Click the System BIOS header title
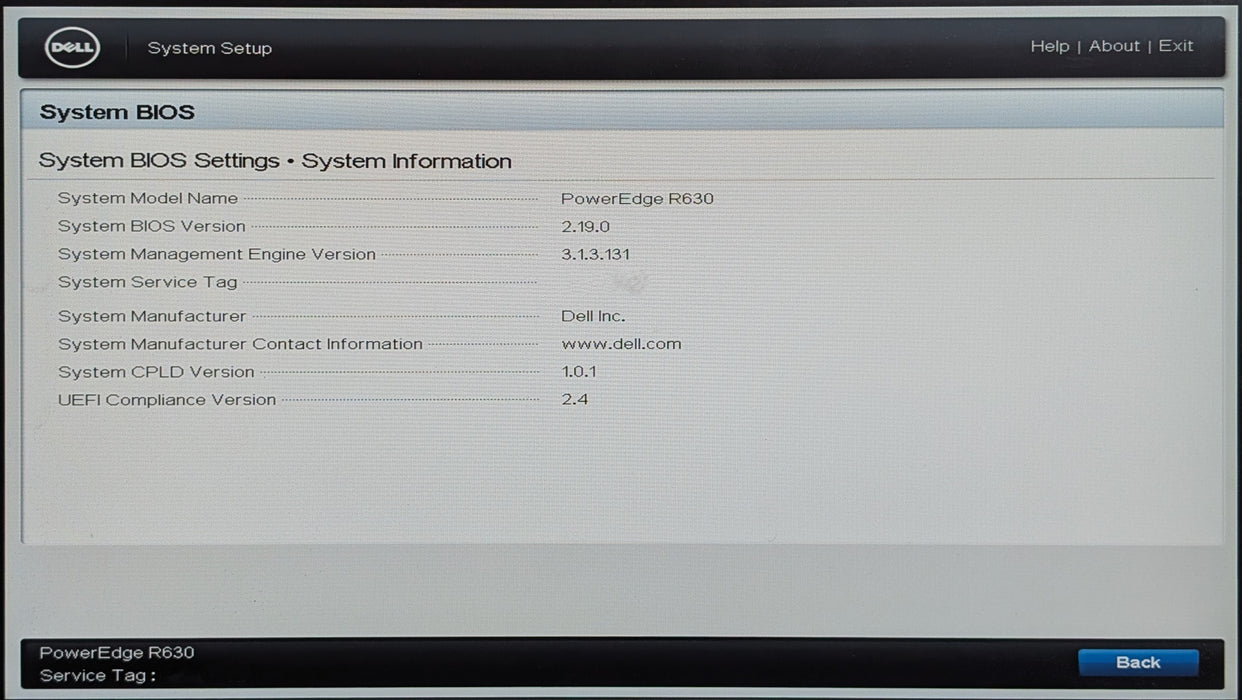This screenshot has height=700, width=1242. coord(117,112)
